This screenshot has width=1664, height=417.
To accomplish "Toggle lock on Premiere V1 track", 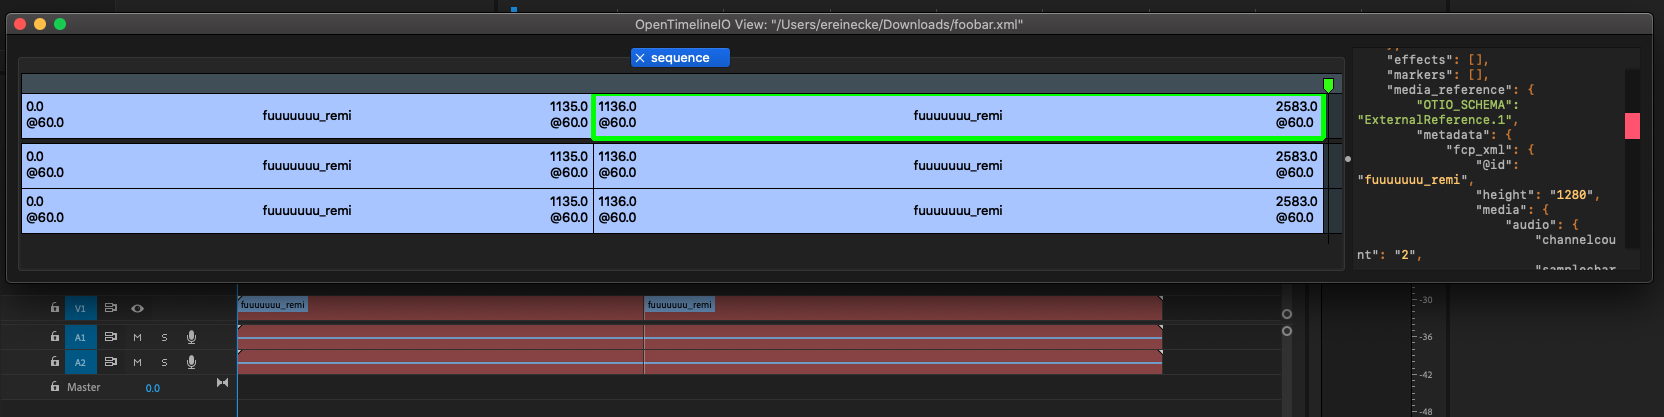I will (x=55, y=308).
